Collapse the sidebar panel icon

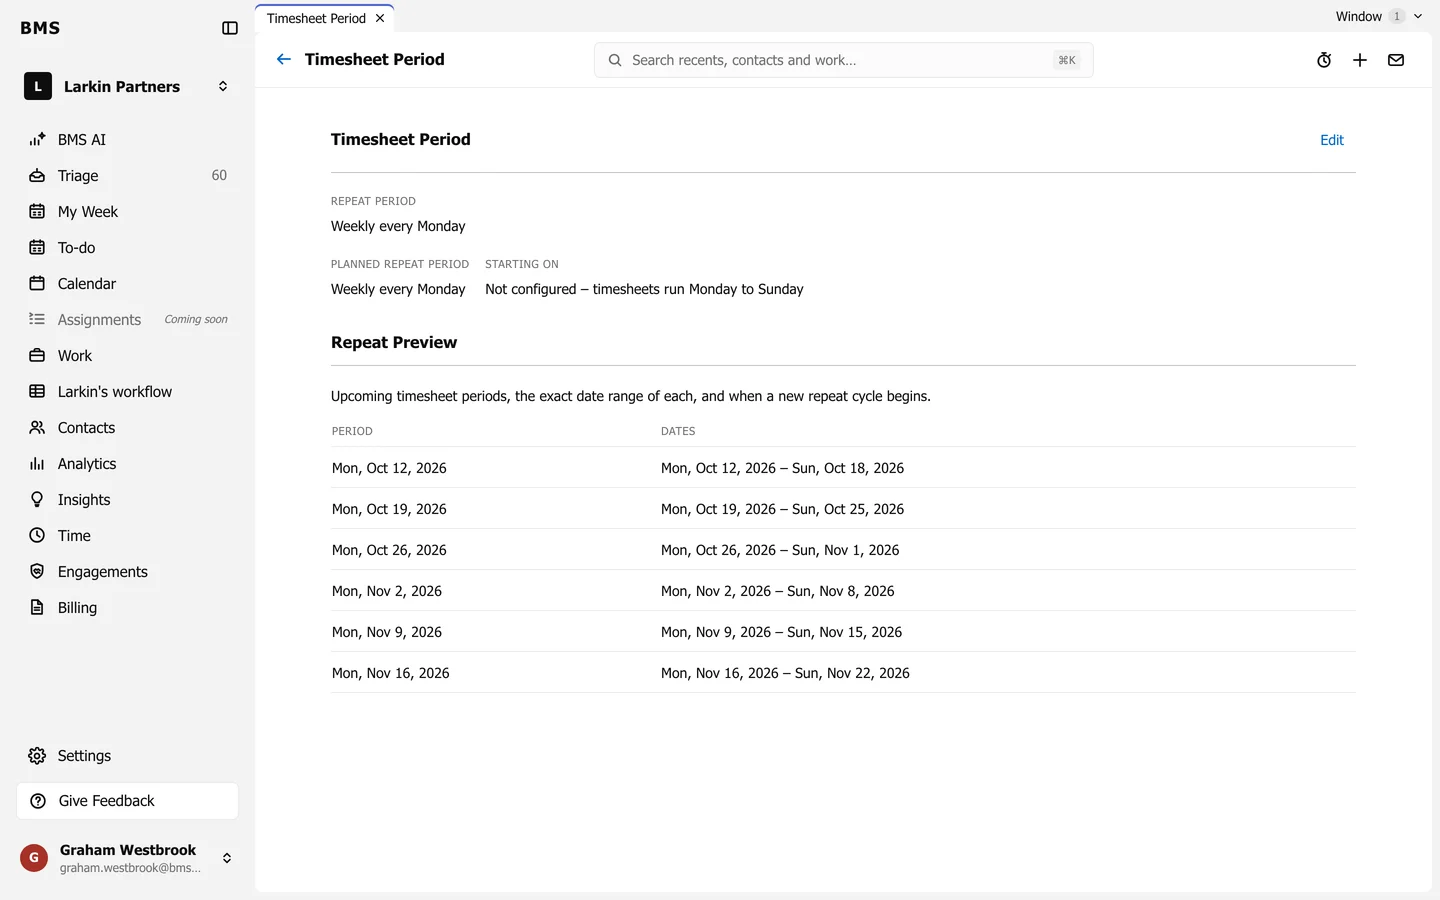pyautogui.click(x=230, y=28)
